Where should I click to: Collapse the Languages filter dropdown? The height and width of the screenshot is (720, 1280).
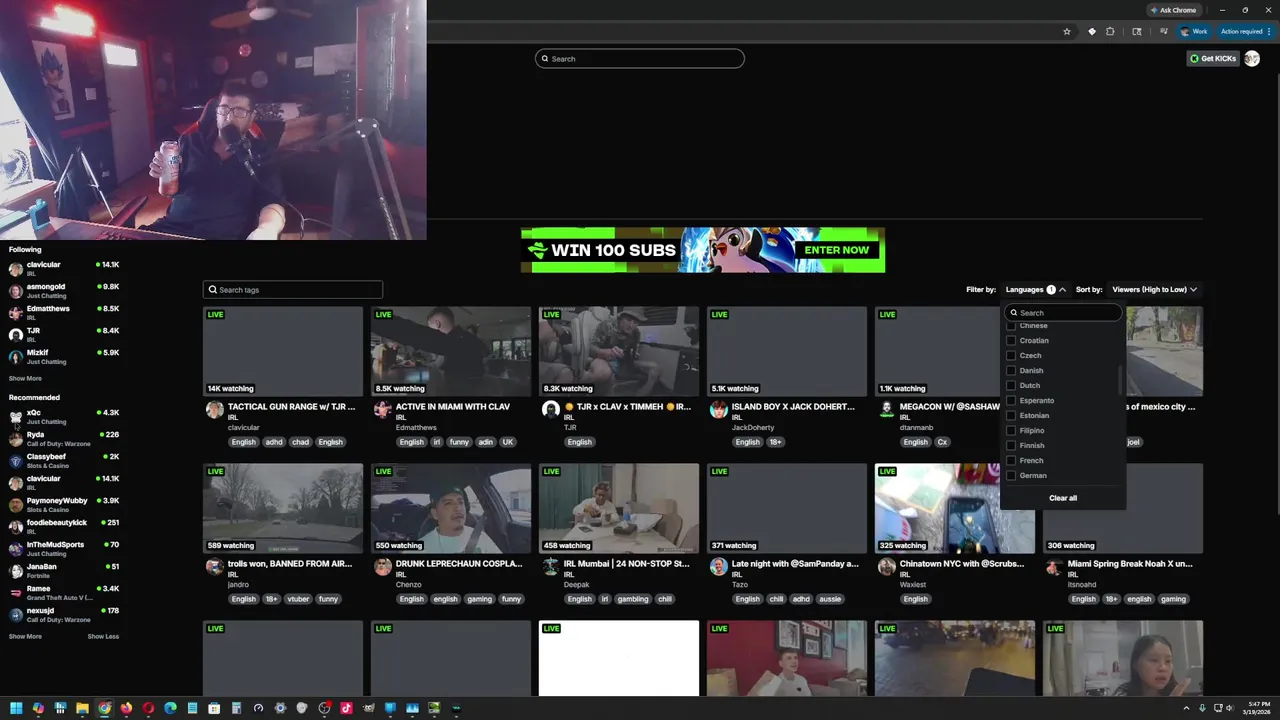click(1035, 289)
